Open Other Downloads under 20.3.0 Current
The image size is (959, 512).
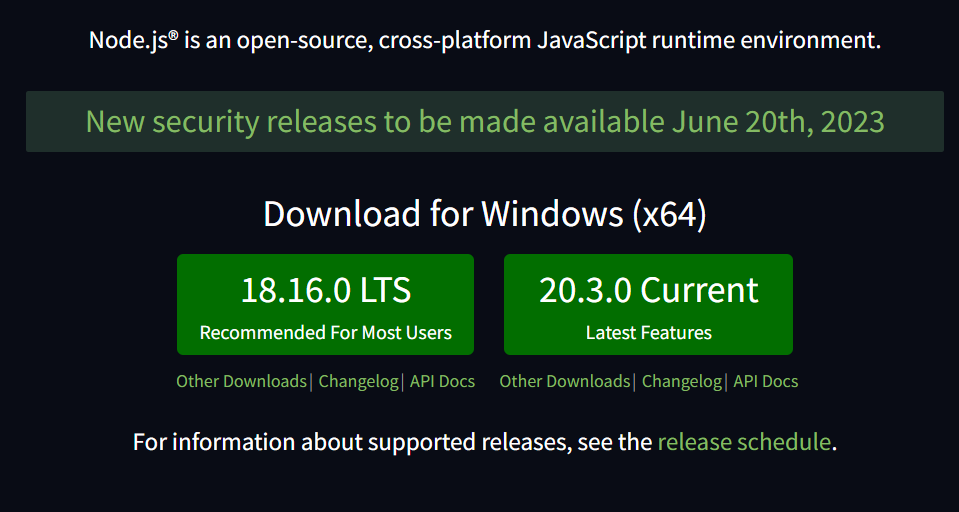click(565, 381)
